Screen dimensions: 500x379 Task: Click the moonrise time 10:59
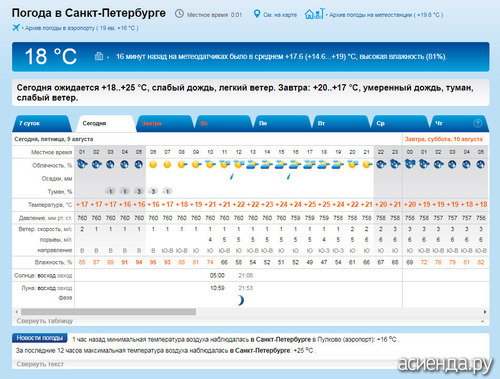[217, 288]
